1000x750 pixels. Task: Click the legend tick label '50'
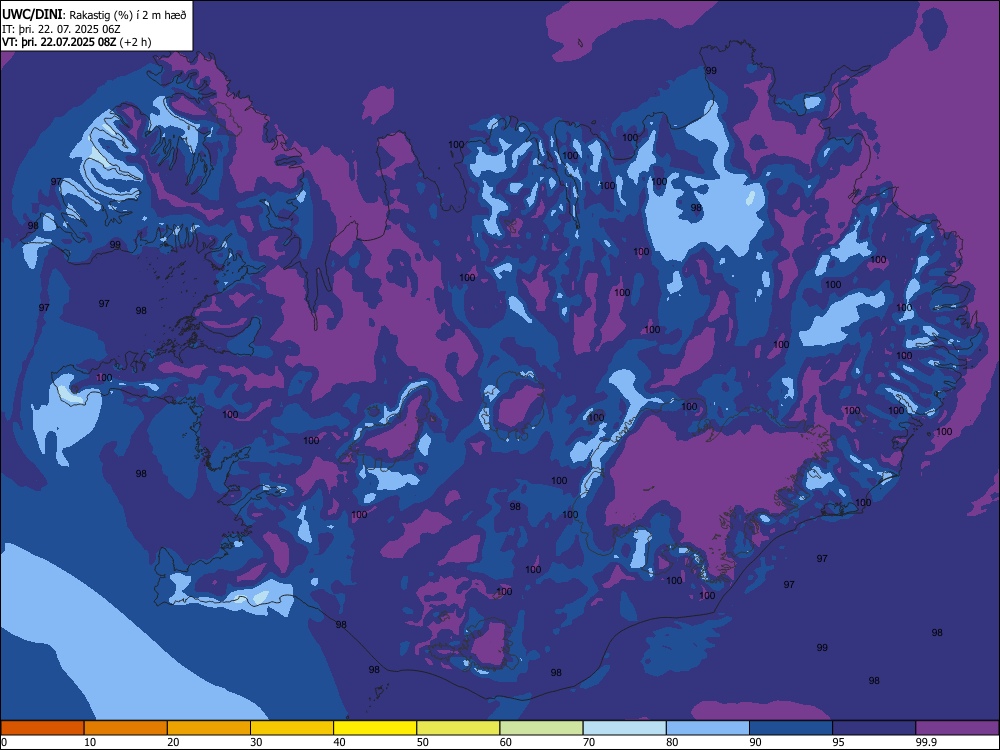423,742
